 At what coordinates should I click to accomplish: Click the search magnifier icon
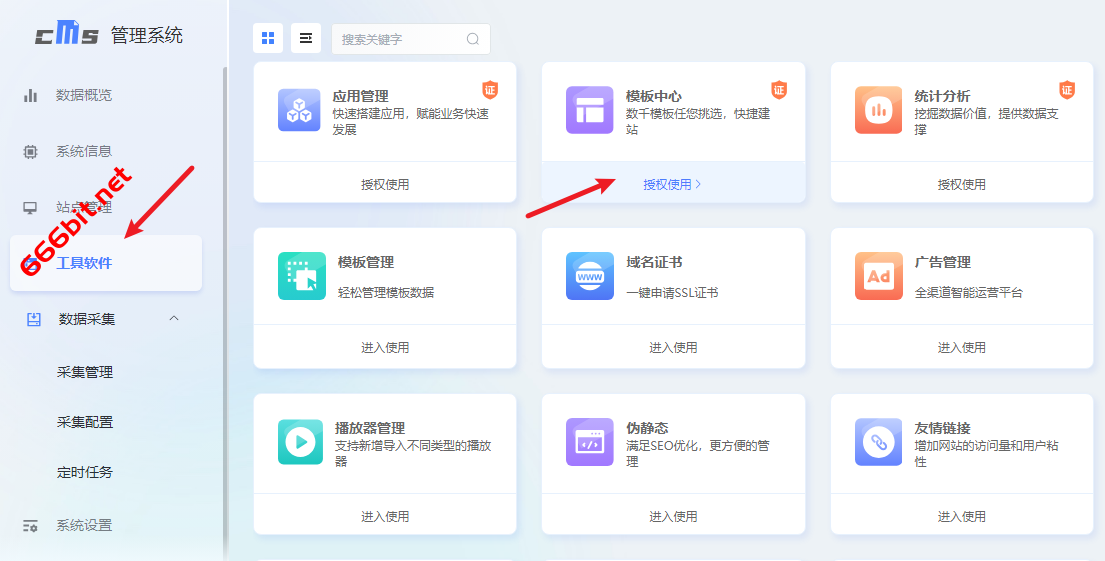tap(473, 39)
